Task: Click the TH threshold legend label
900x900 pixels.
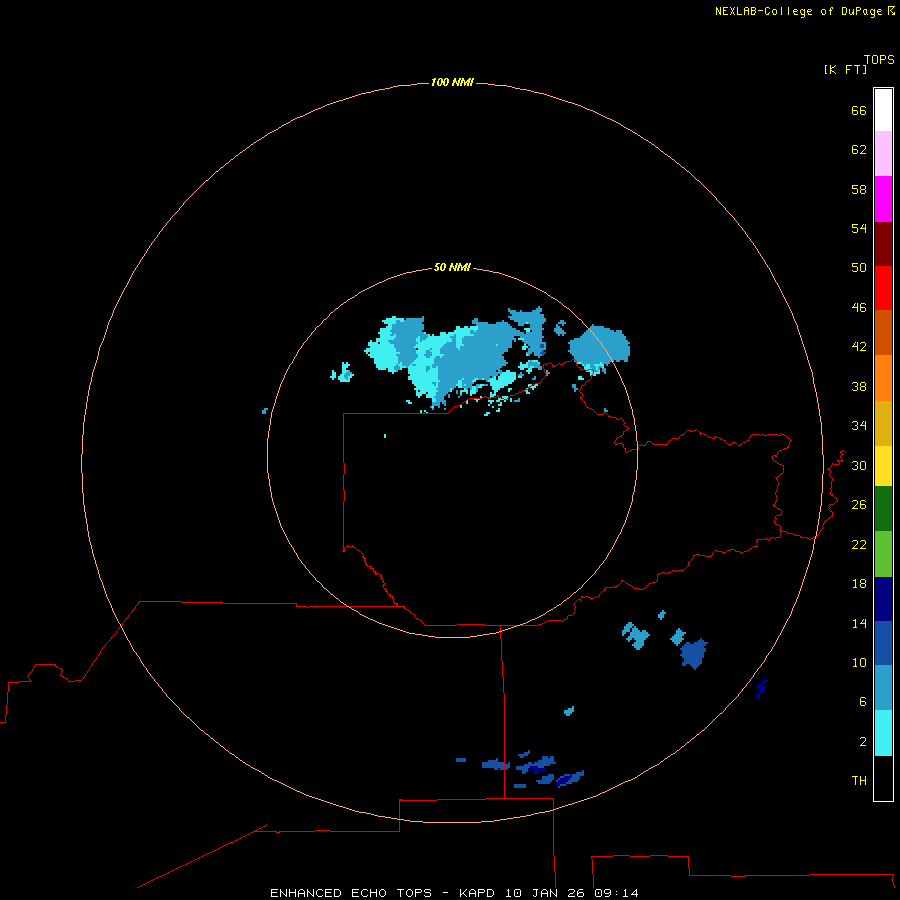Action: [x=859, y=780]
